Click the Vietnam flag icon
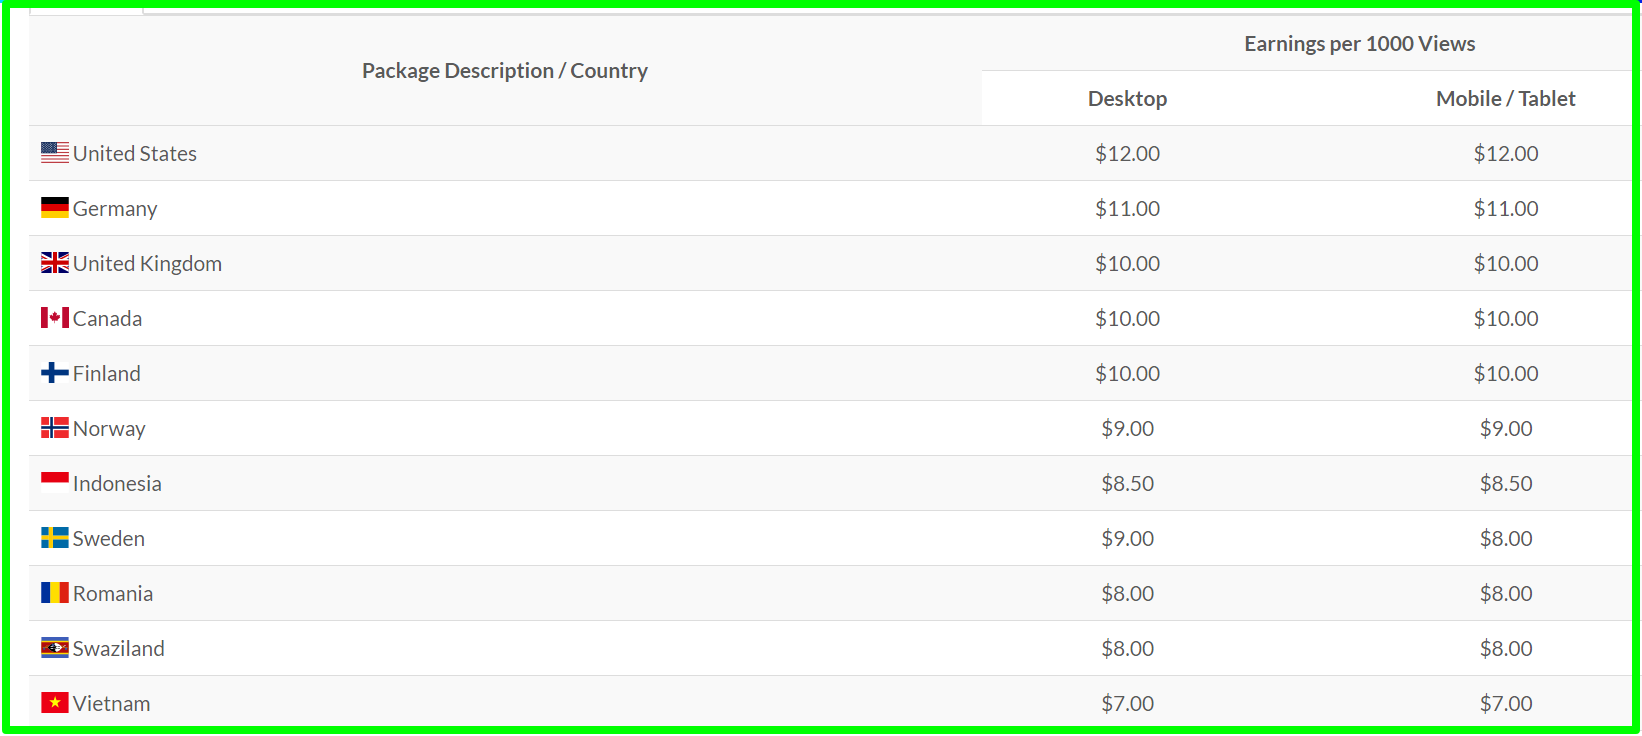Image resolution: width=1642 pixels, height=736 pixels. (55, 702)
